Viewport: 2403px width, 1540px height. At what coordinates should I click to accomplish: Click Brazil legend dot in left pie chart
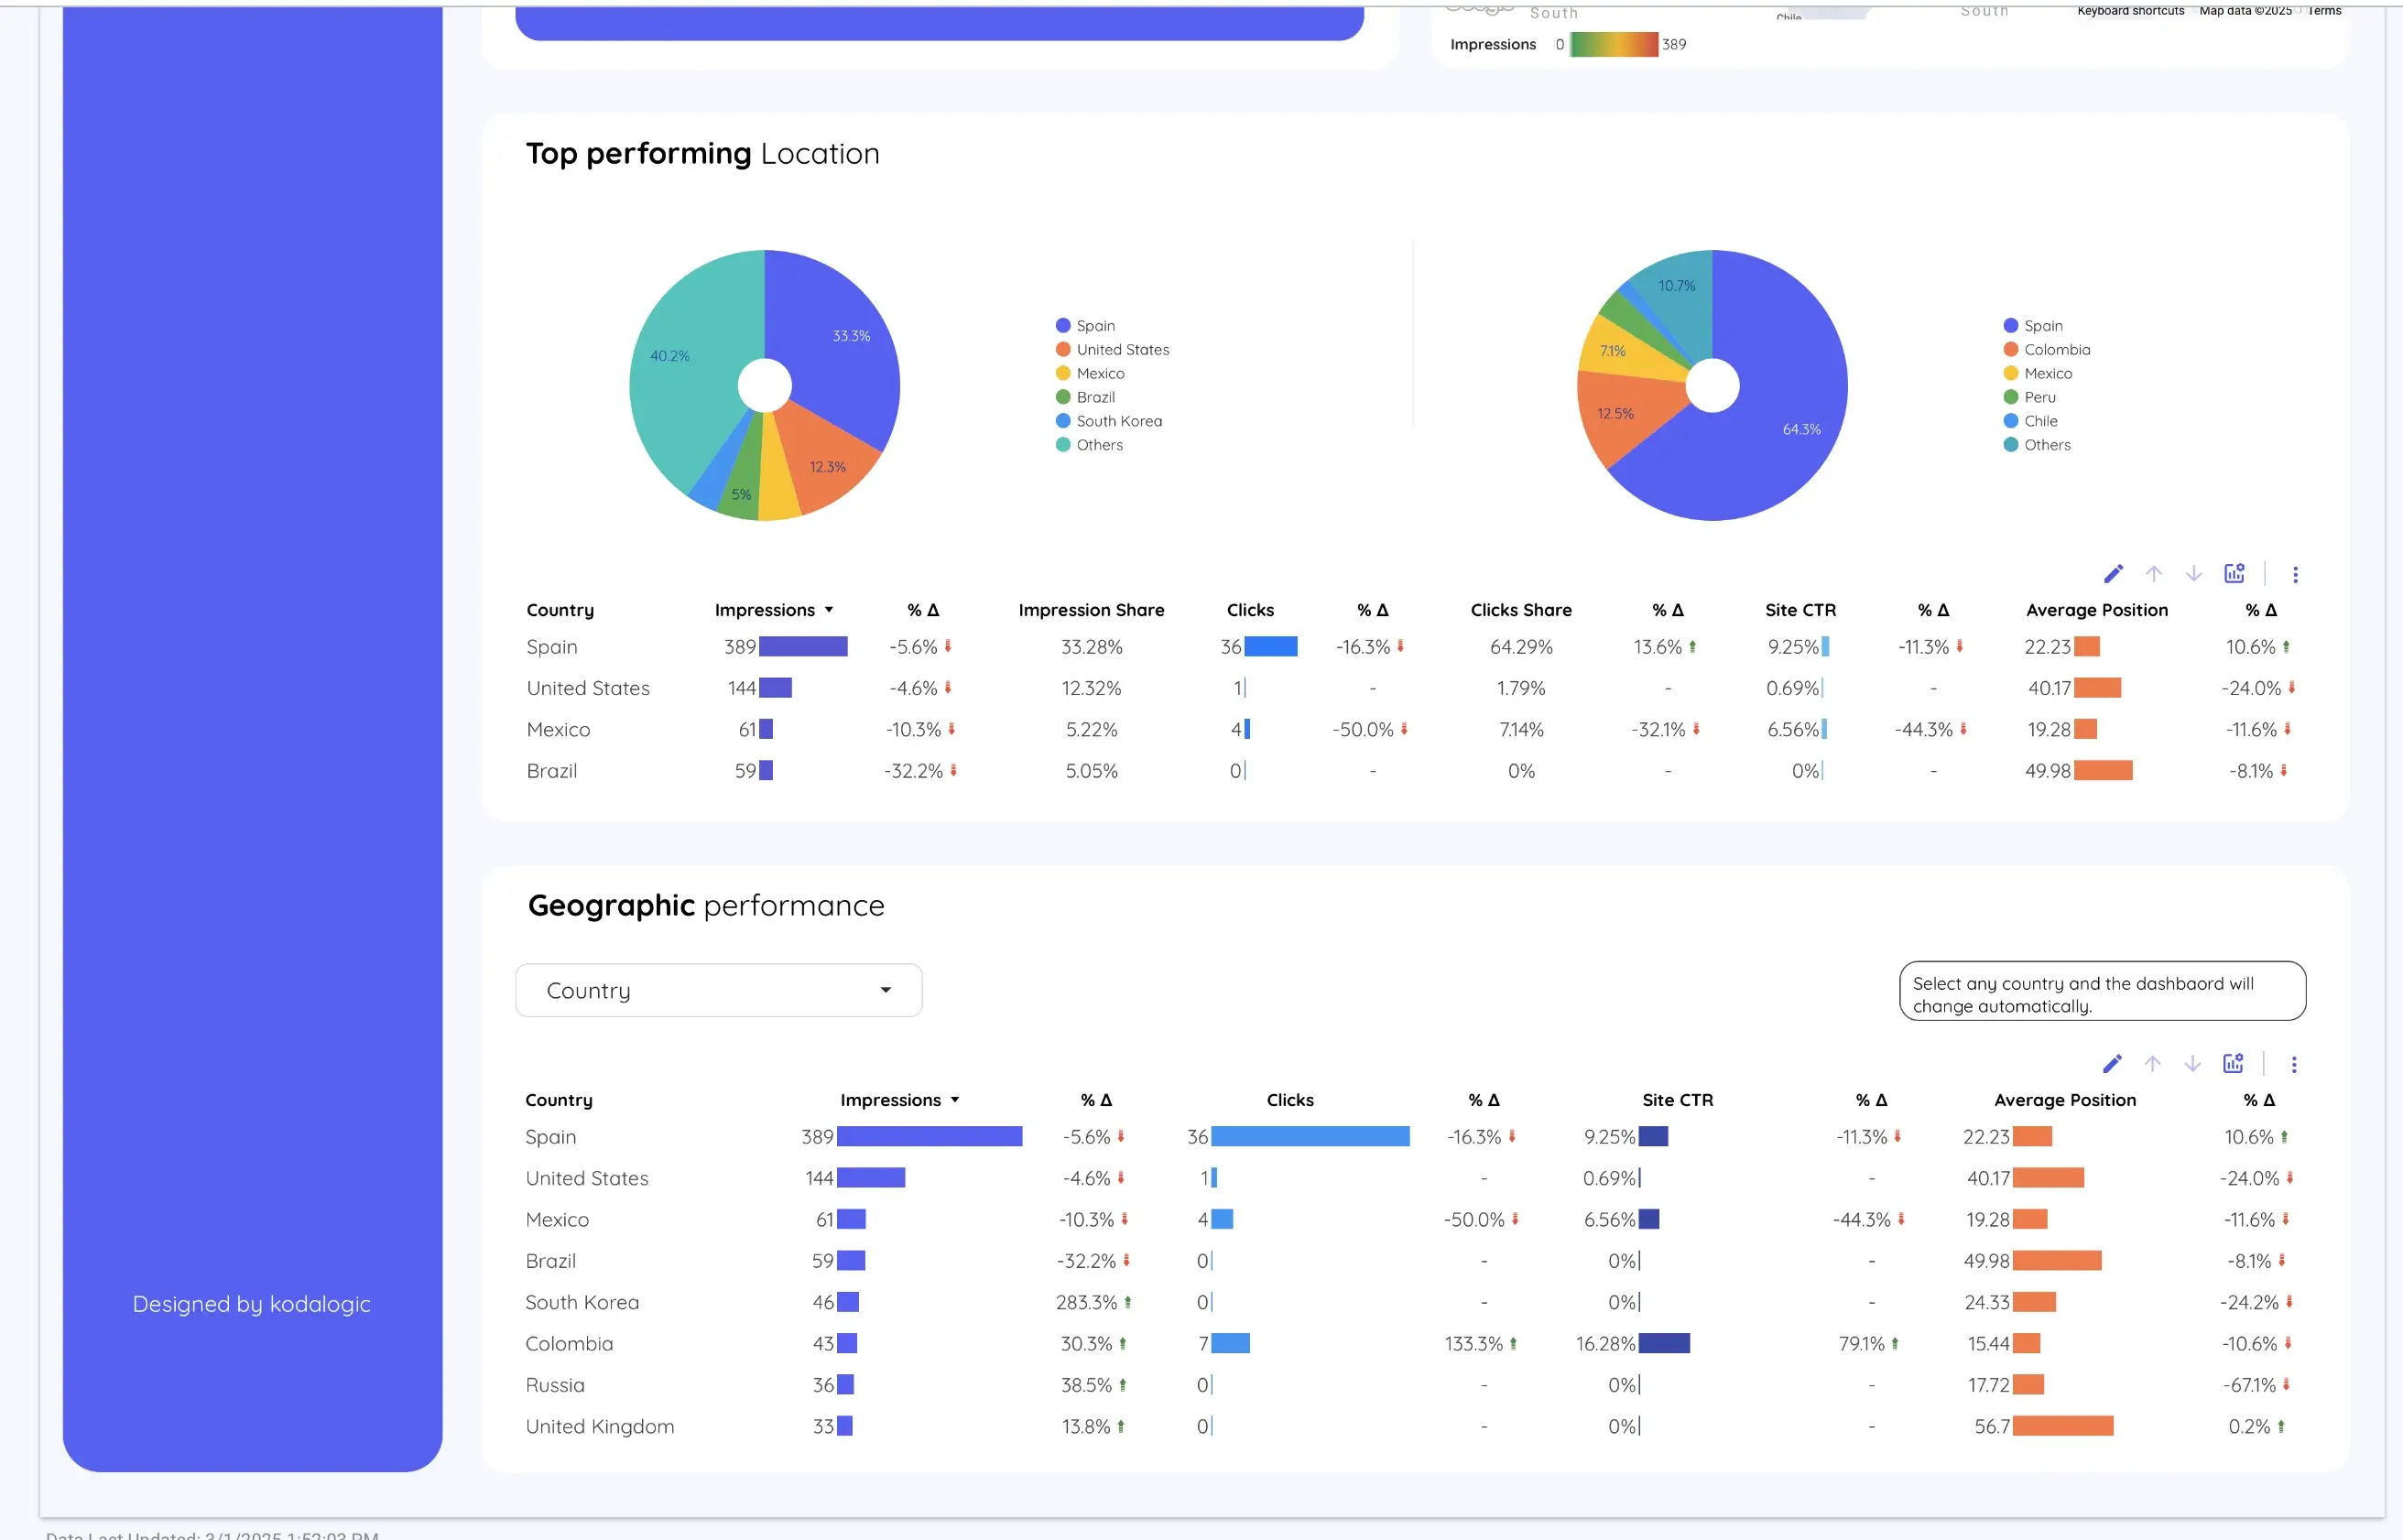click(x=1063, y=397)
